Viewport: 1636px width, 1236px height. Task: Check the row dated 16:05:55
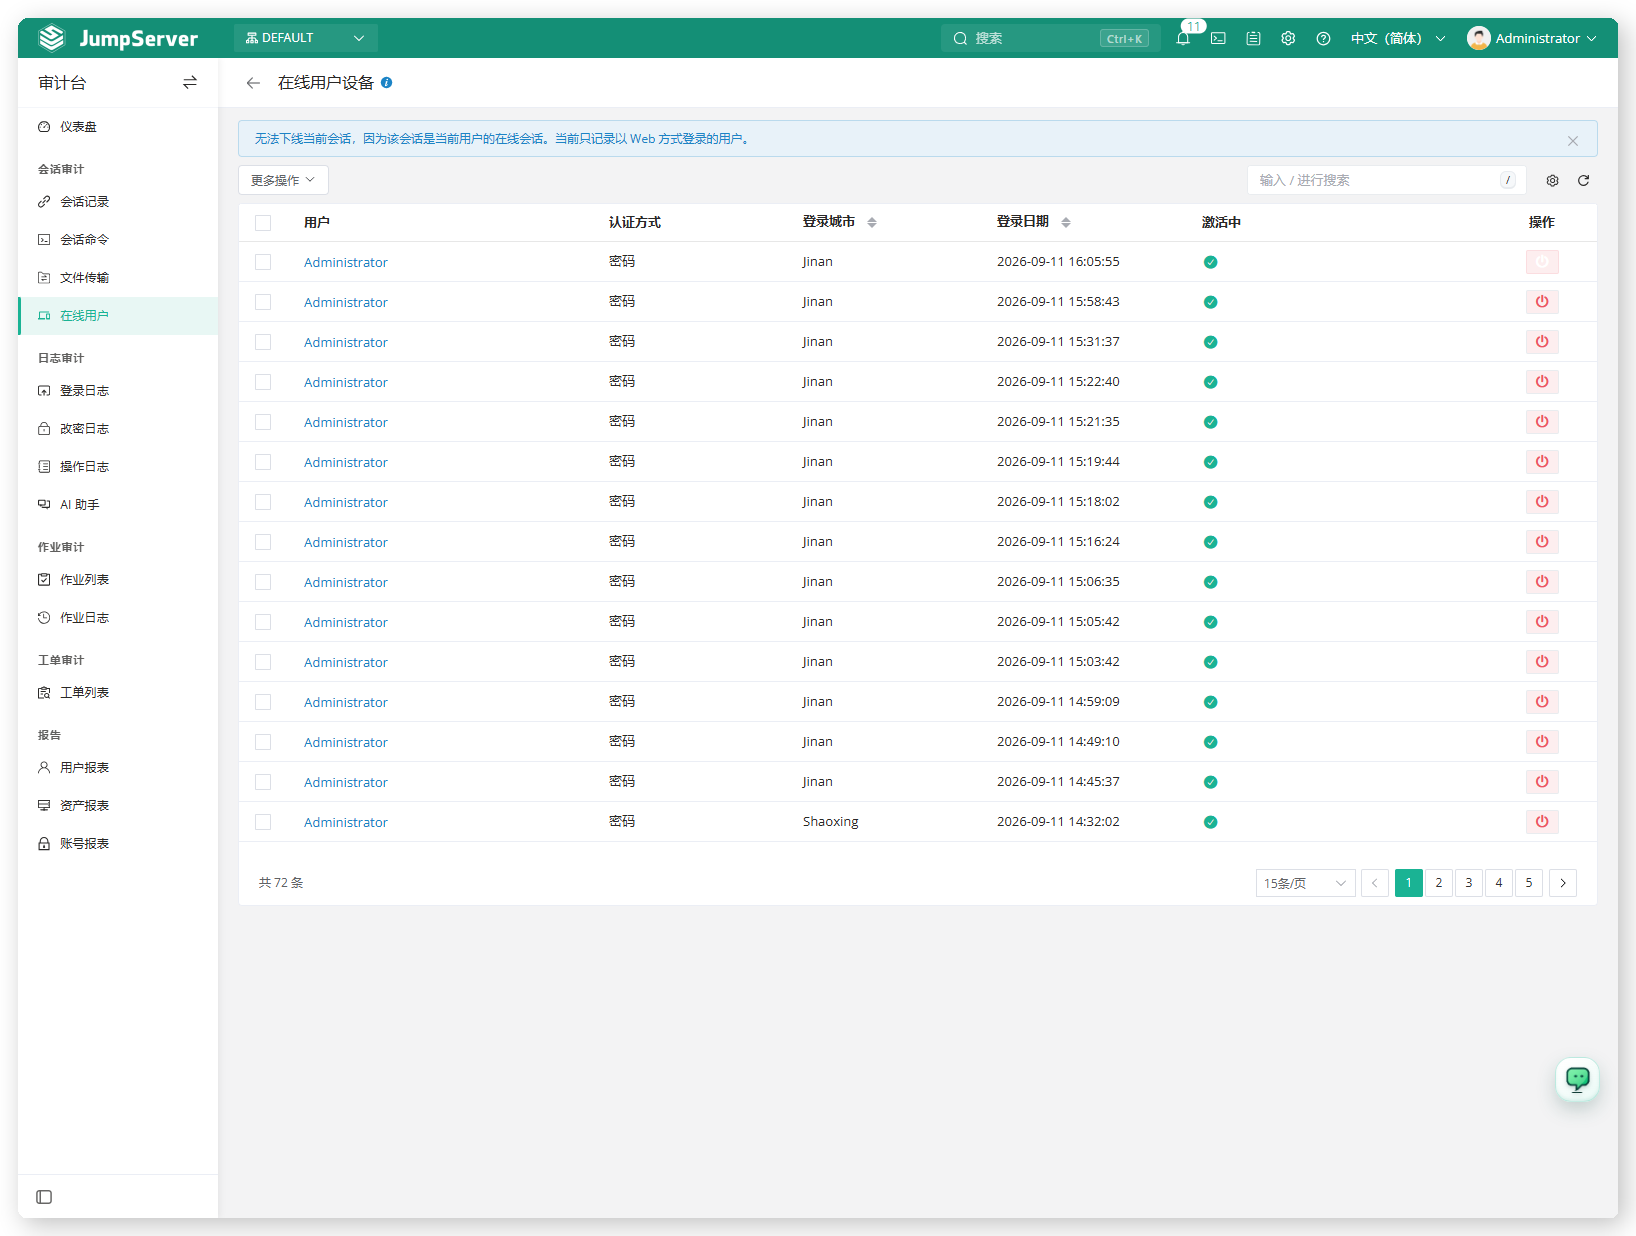coord(263,262)
